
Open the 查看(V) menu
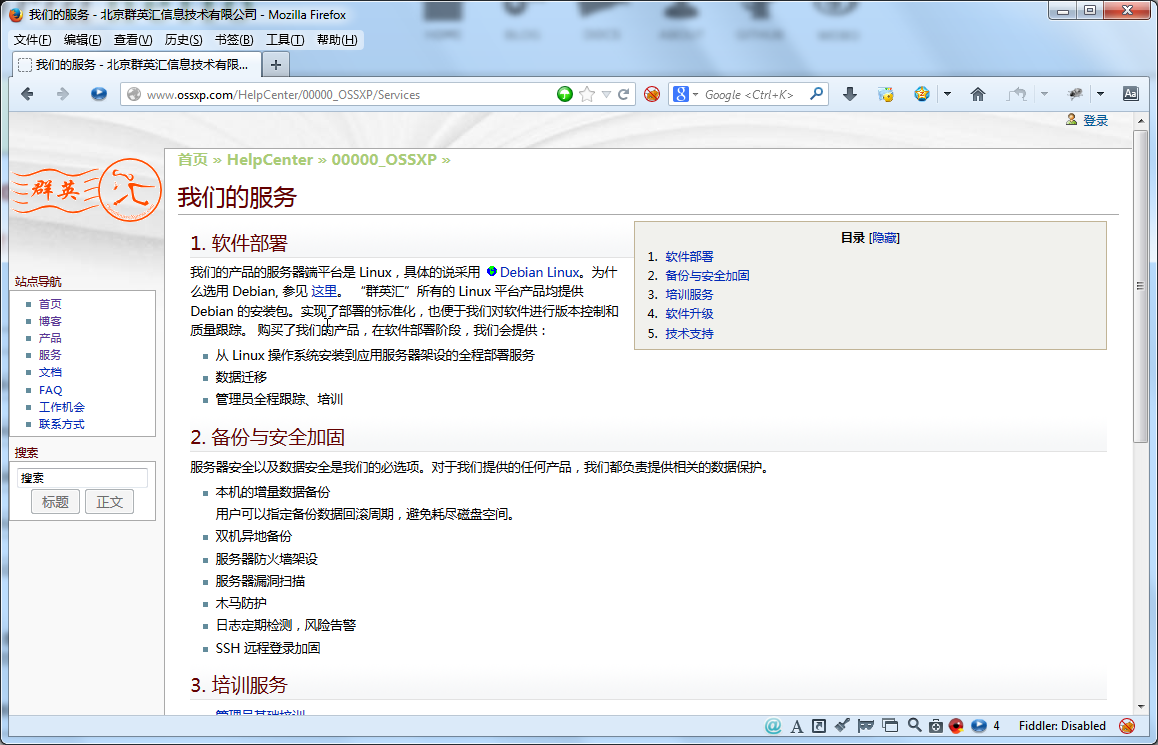(x=133, y=40)
